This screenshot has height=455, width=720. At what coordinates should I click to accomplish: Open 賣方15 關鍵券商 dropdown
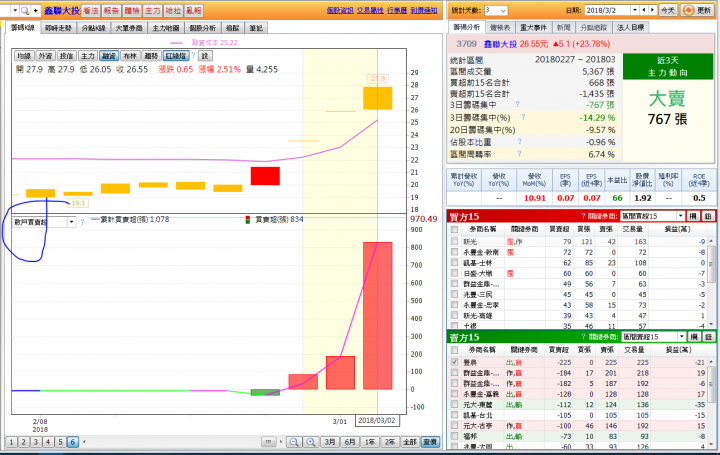(x=681, y=337)
